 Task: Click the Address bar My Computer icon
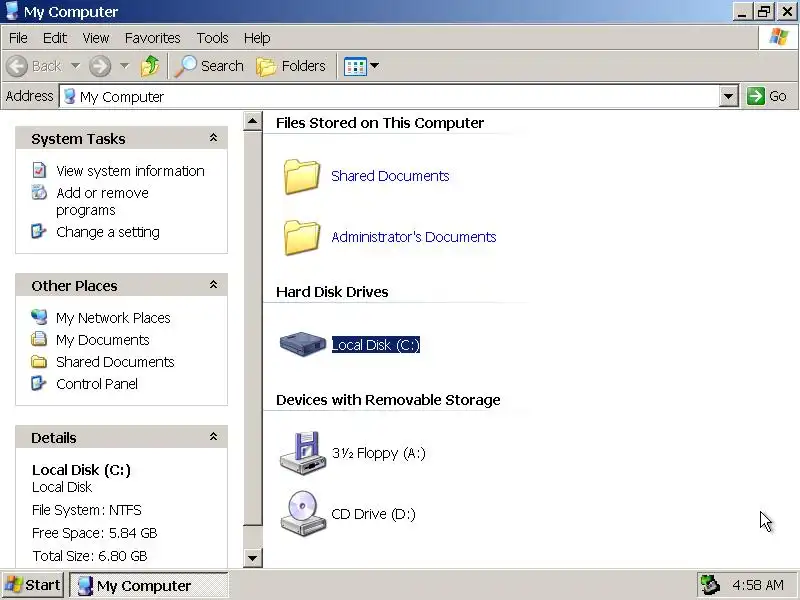point(70,96)
